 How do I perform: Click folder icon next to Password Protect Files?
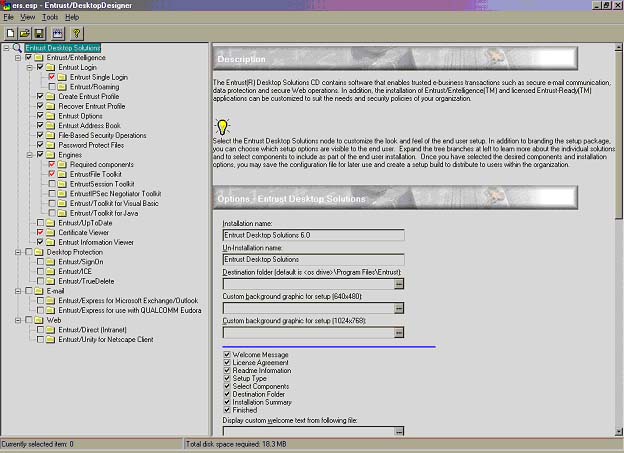[50, 145]
